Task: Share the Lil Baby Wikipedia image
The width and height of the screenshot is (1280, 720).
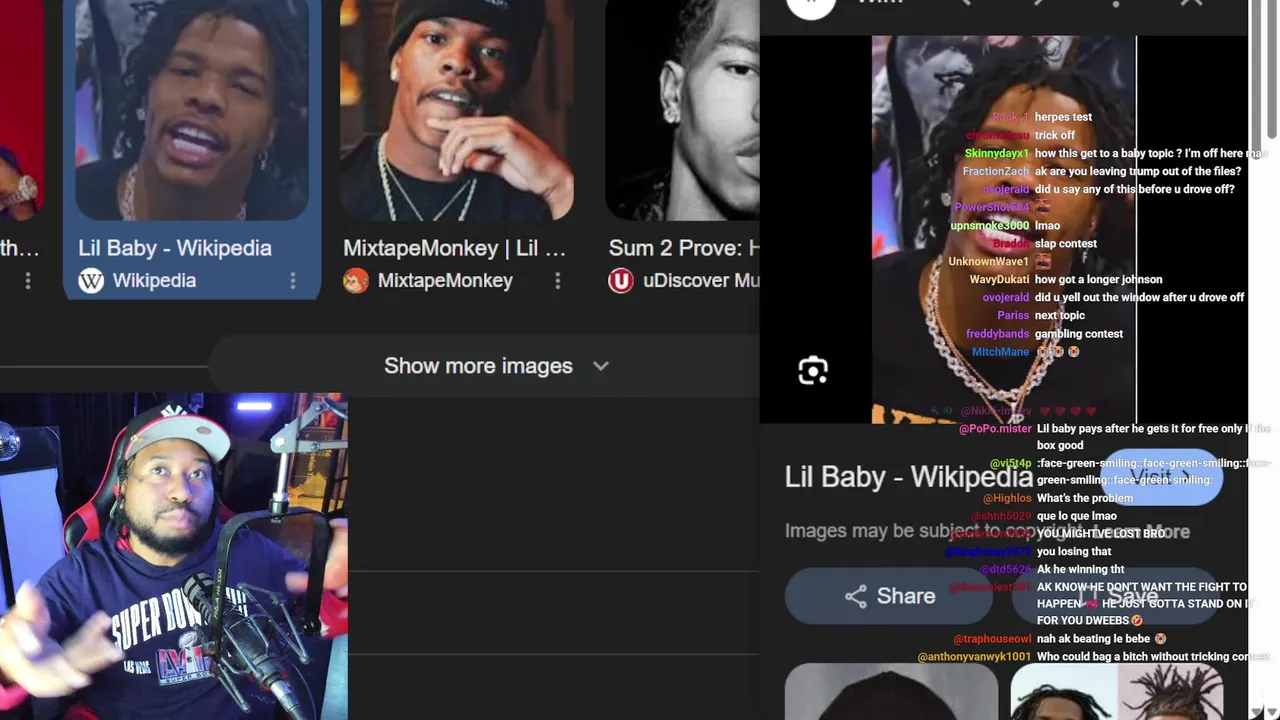Action: click(889, 596)
